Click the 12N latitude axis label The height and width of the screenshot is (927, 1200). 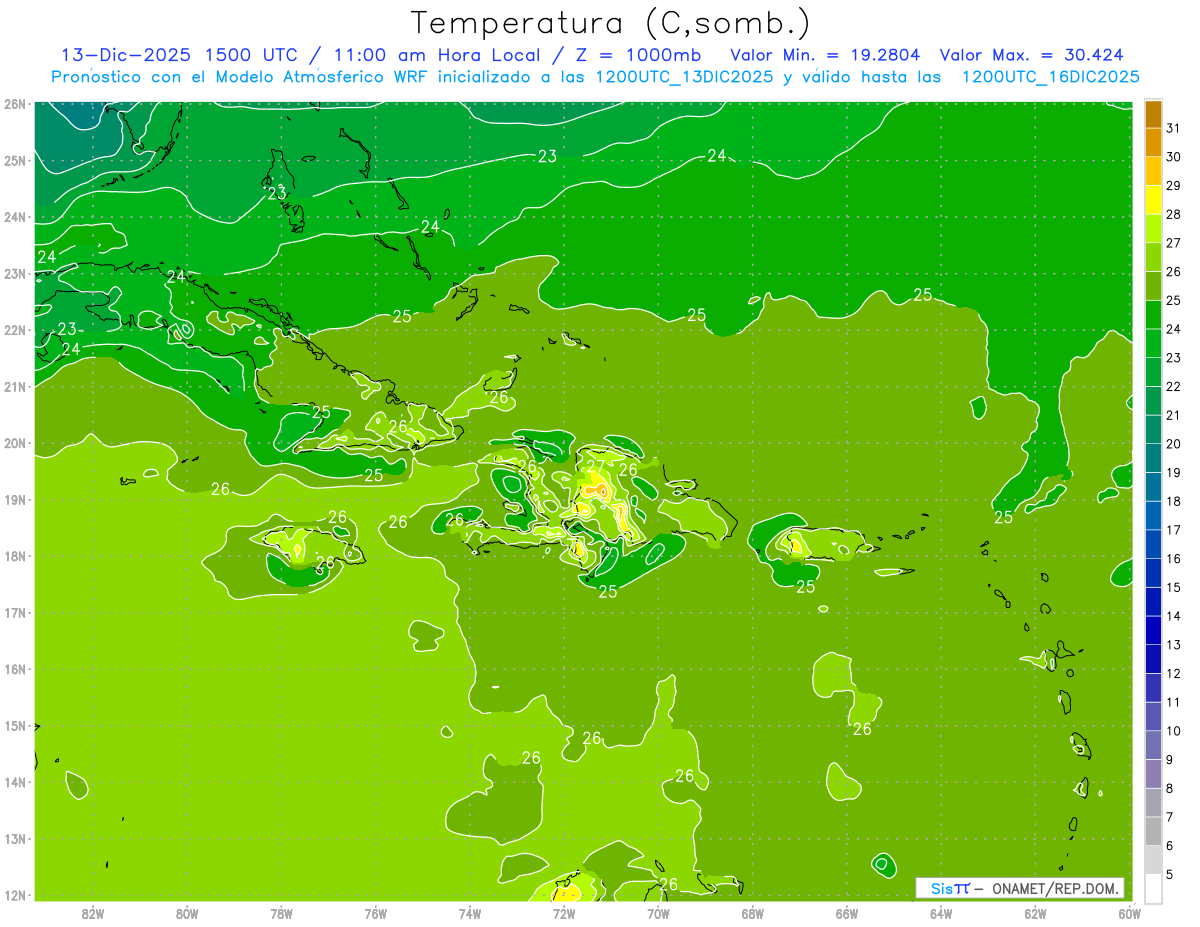[x=14, y=895]
